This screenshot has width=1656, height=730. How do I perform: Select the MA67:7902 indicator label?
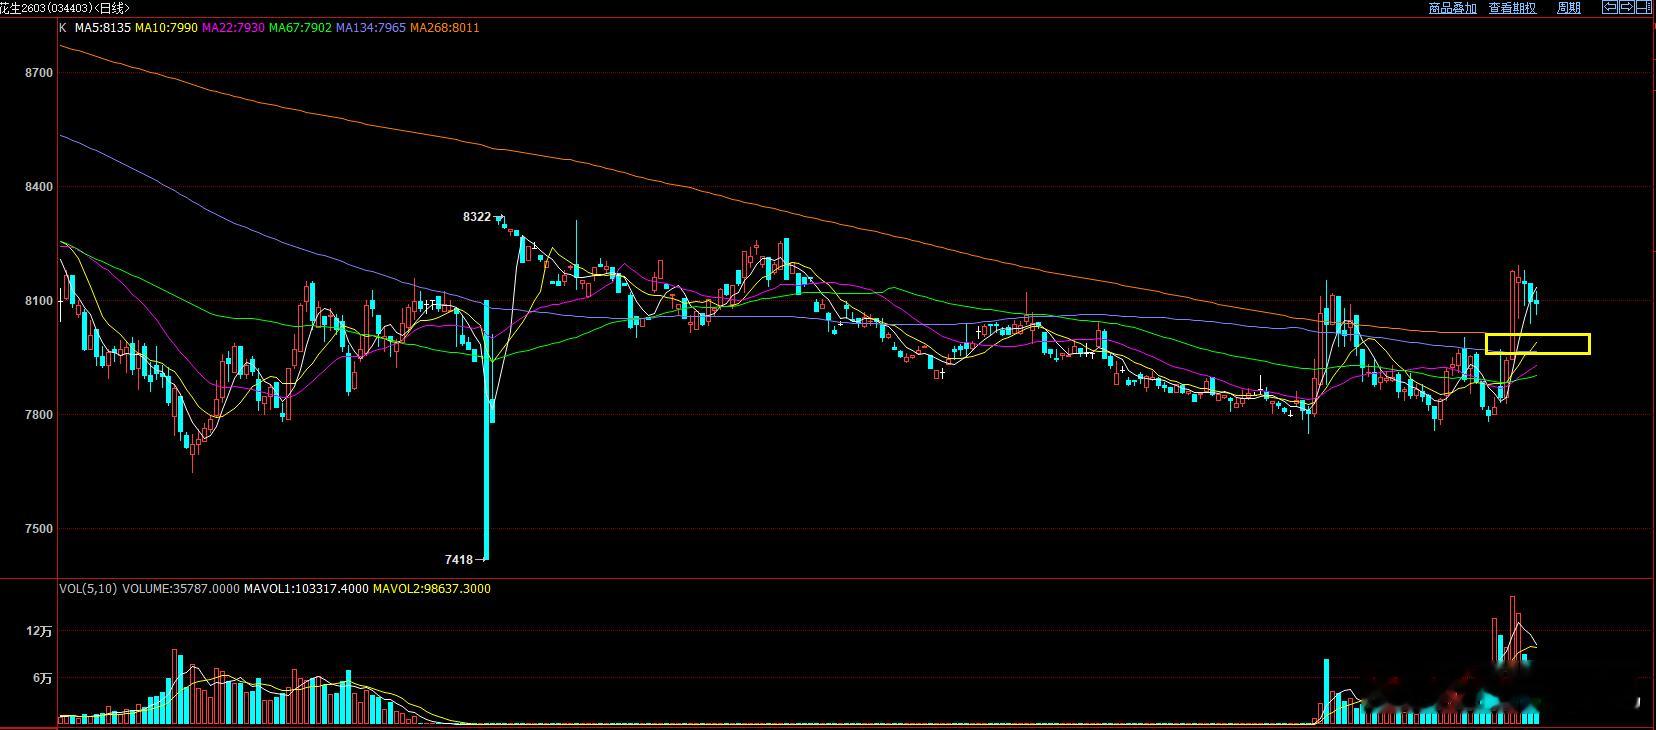(300, 27)
